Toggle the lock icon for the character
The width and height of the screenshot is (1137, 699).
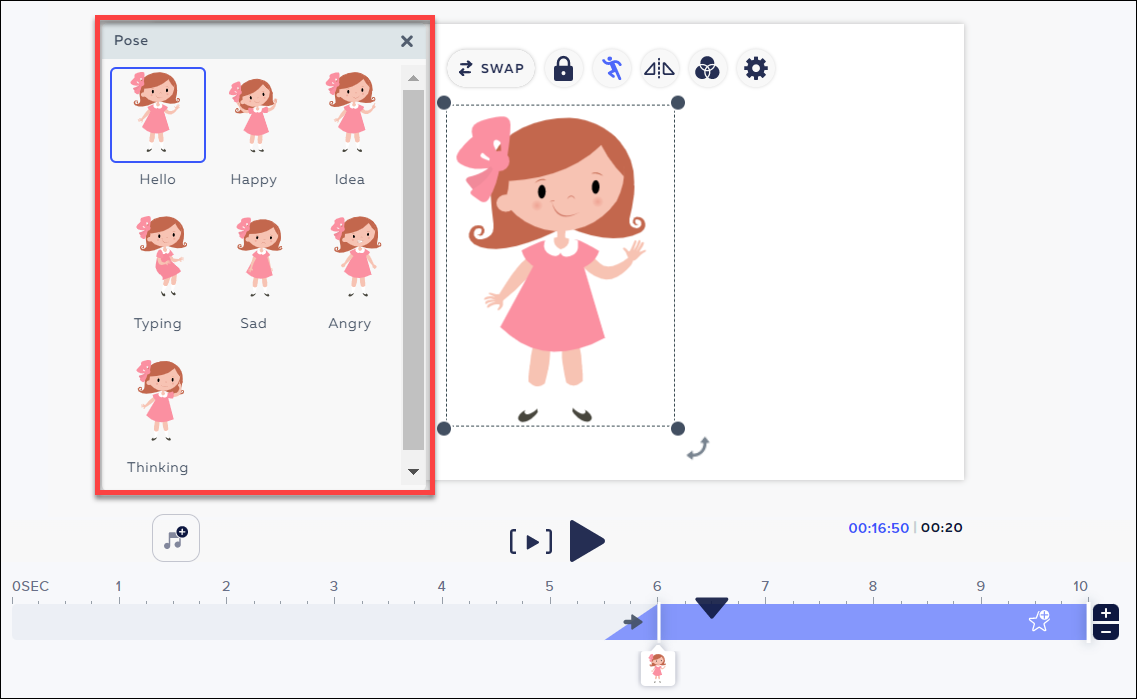pyautogui.click(x=563, y=68)
